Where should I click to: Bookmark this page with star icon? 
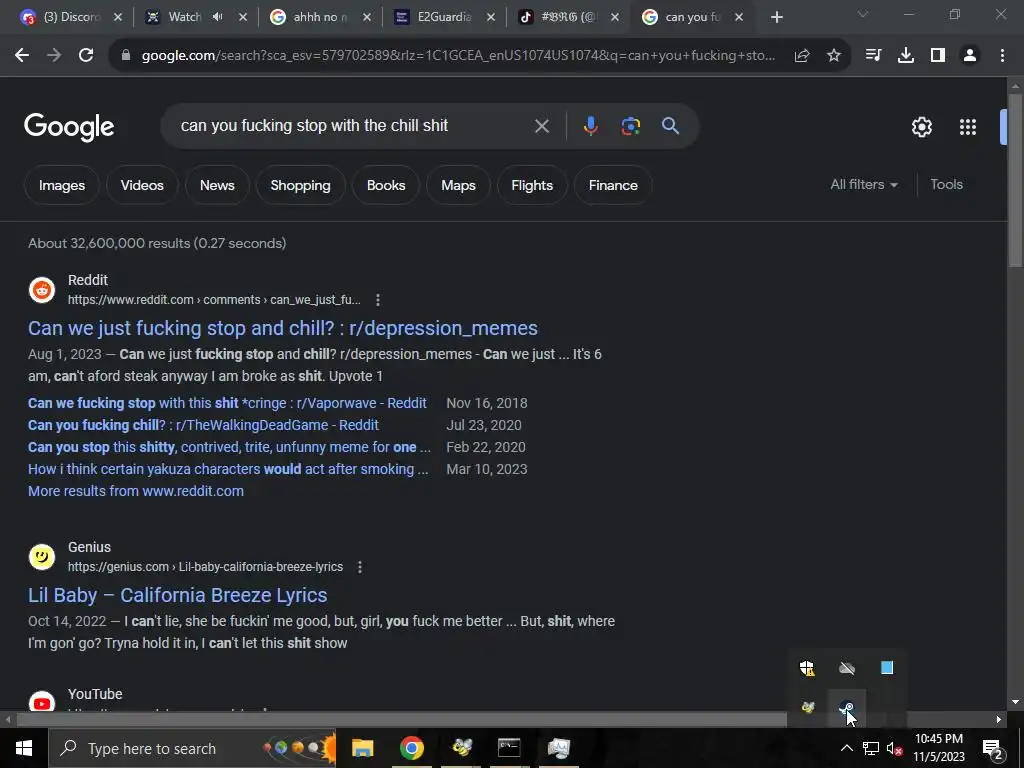point(834,56)
